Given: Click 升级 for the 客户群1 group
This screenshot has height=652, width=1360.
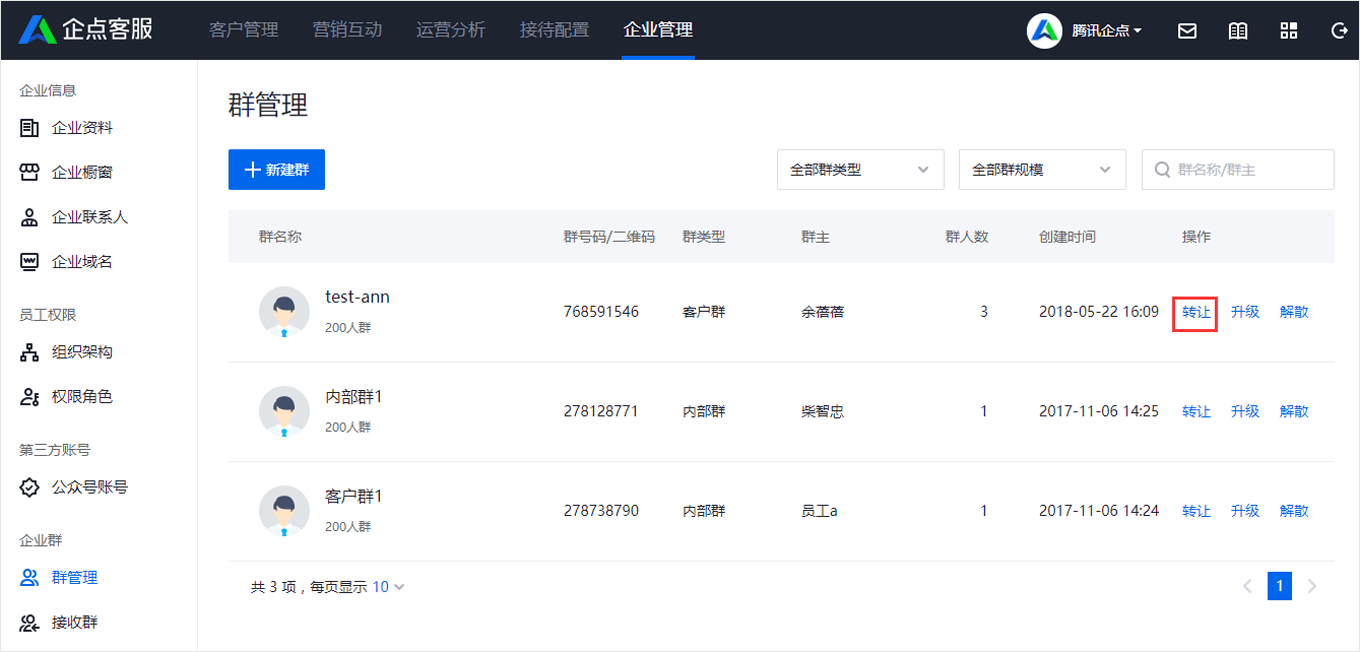Looking at the screenshot, I should (1245, 511).
